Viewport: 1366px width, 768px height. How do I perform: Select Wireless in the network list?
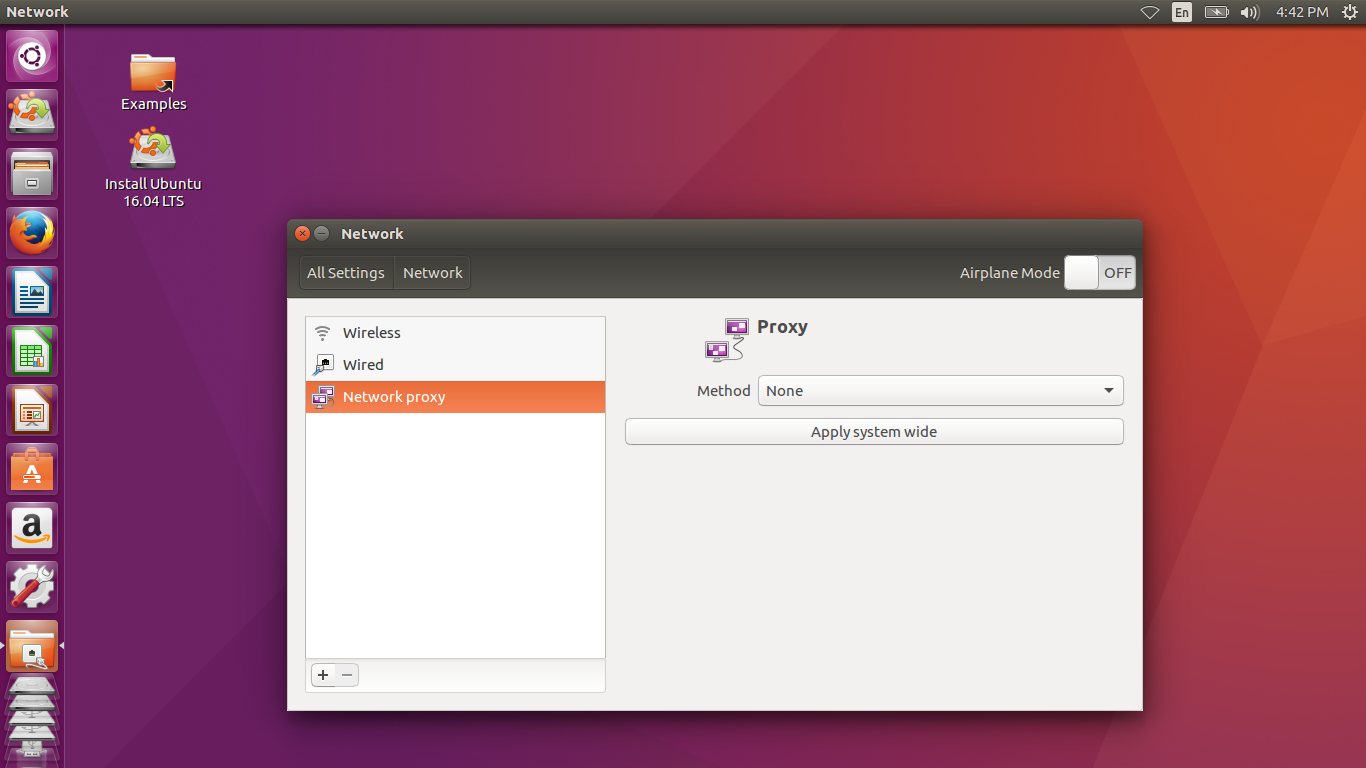pos(455,333)
